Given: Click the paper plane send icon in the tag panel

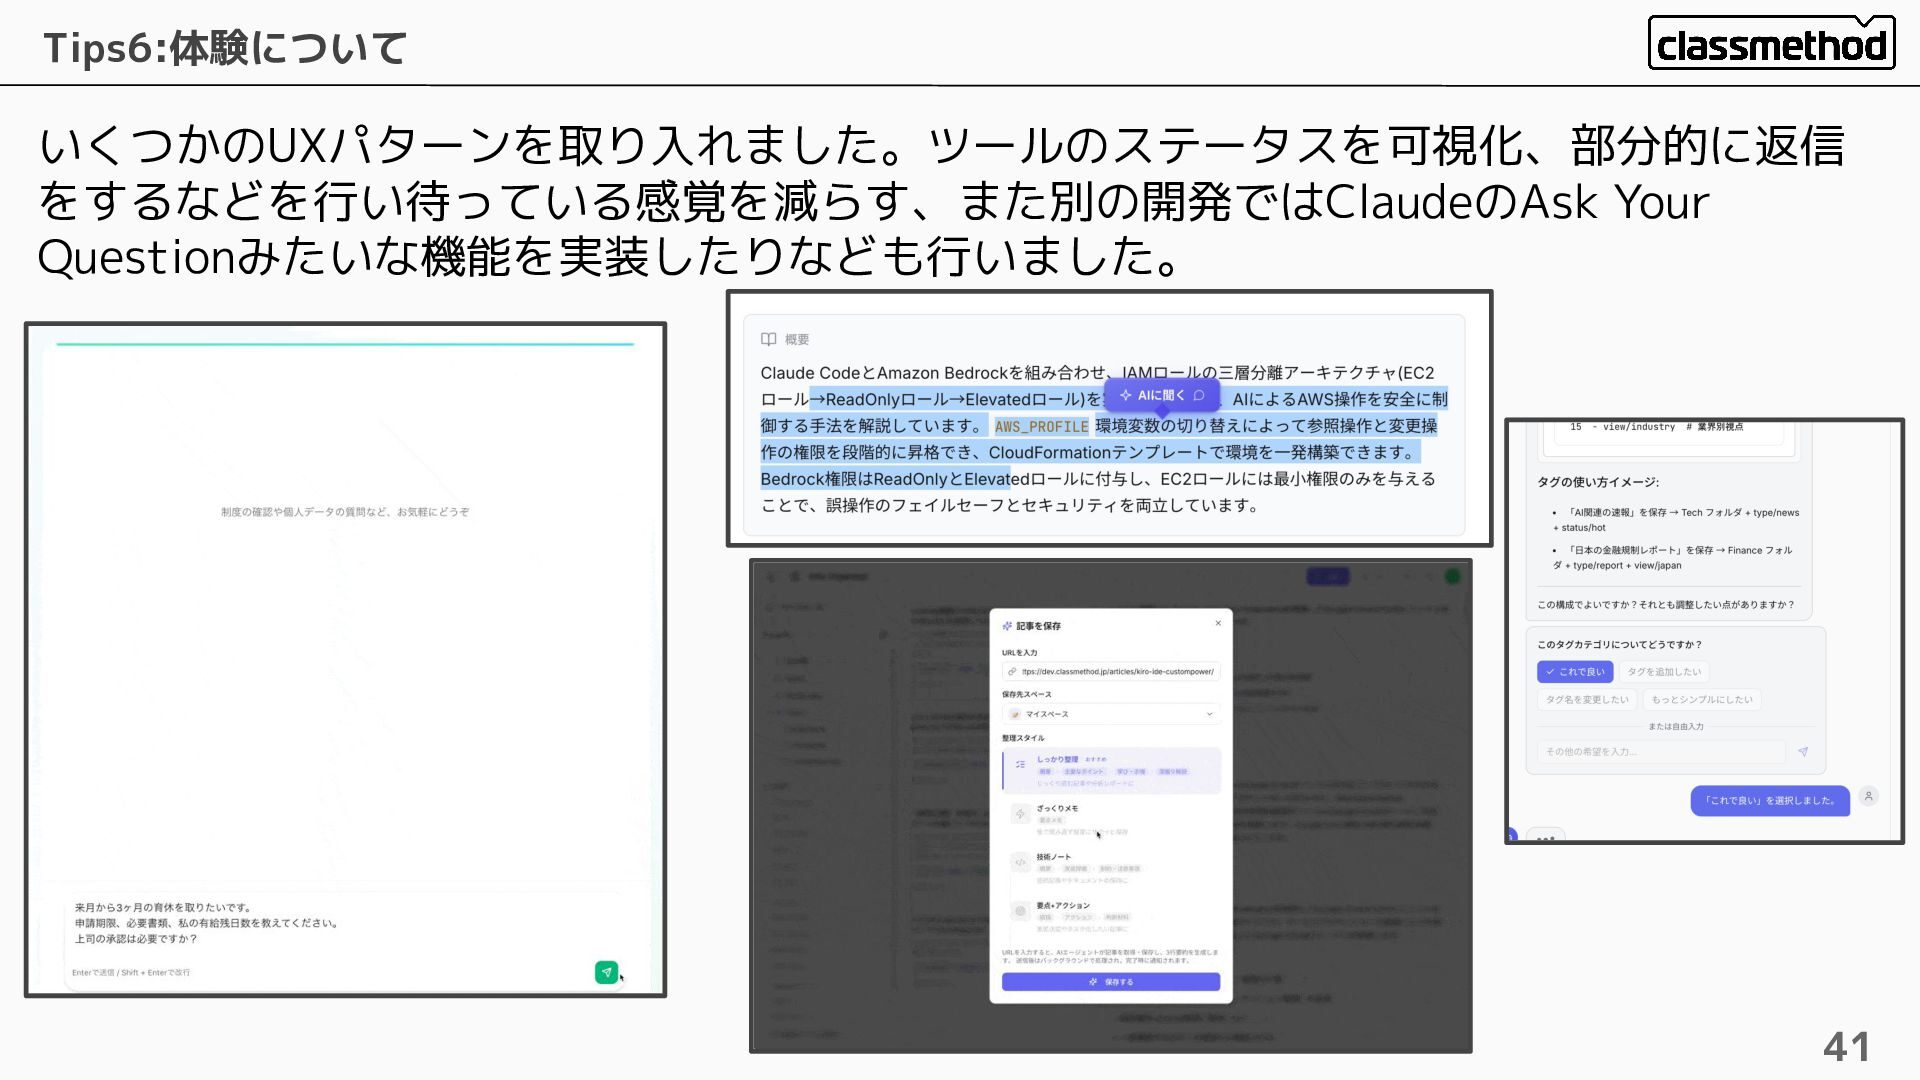Looking at the screenshot, I should tap(1803, 752).
